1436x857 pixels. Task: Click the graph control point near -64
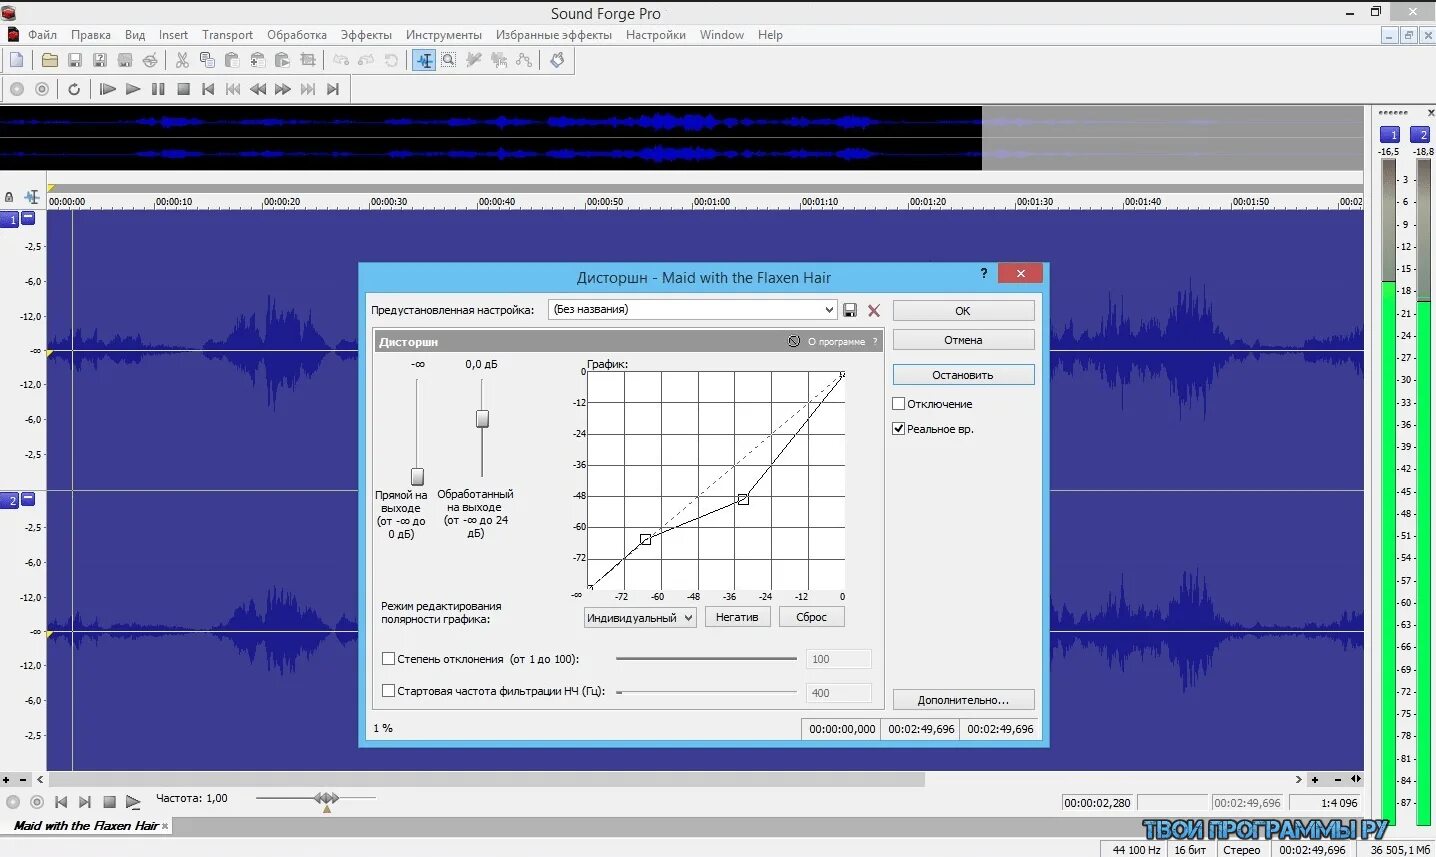(x=645, y=539)
